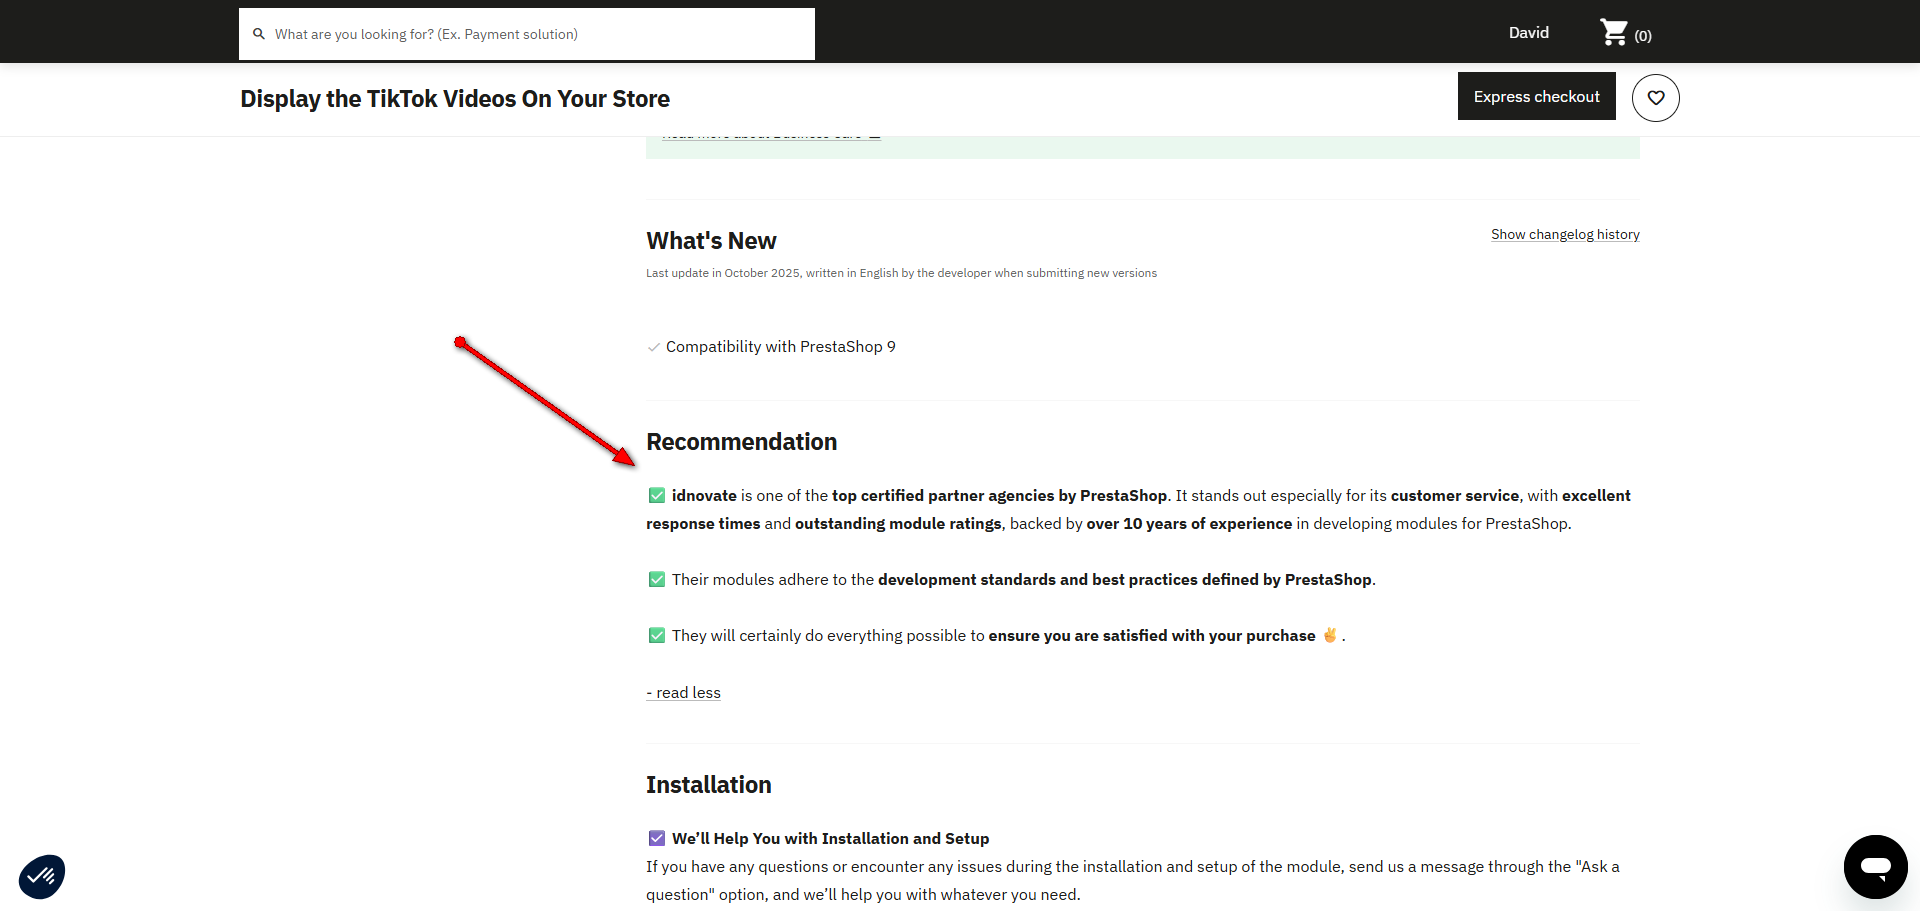Viewport: 1920px width, 911px height.
Task: Expand the changelog via 'Show changelog history'
Action: 1565,234
